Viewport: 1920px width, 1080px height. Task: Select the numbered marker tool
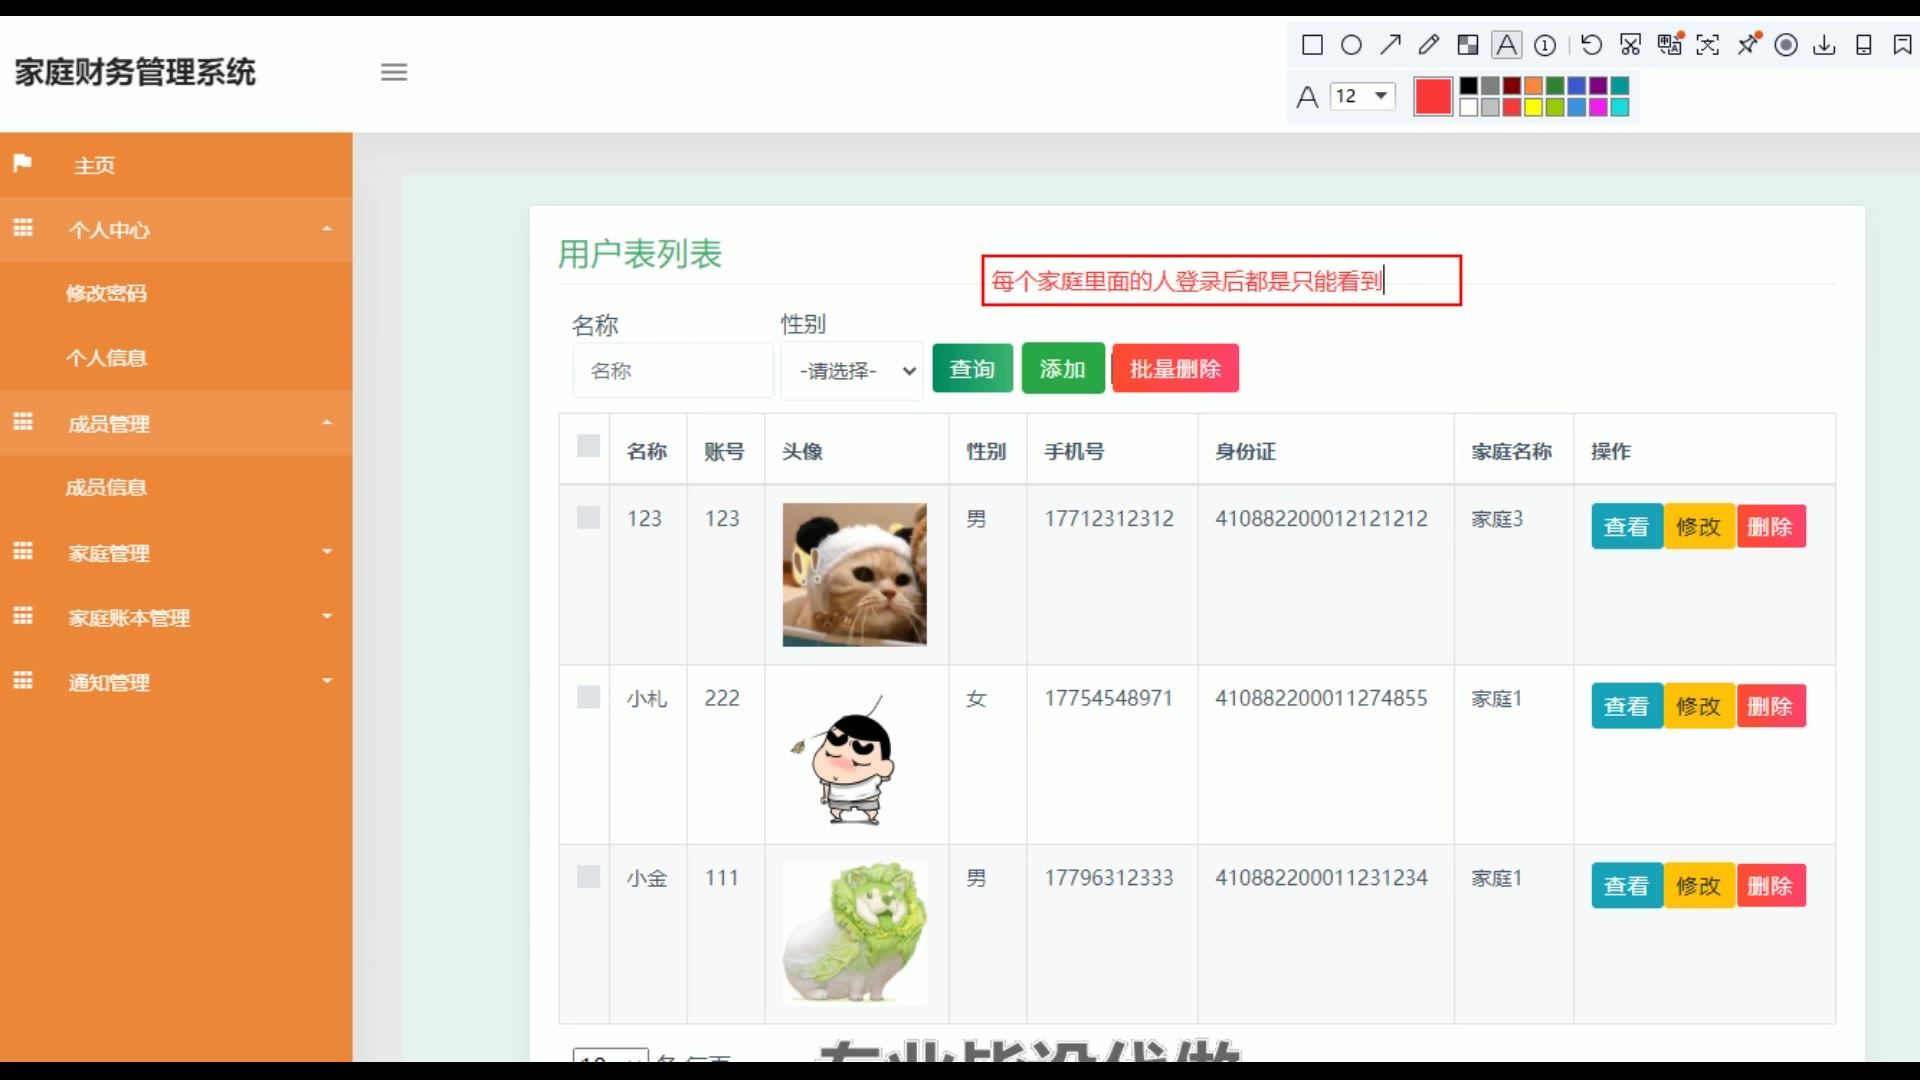[x=1545, y=45]
